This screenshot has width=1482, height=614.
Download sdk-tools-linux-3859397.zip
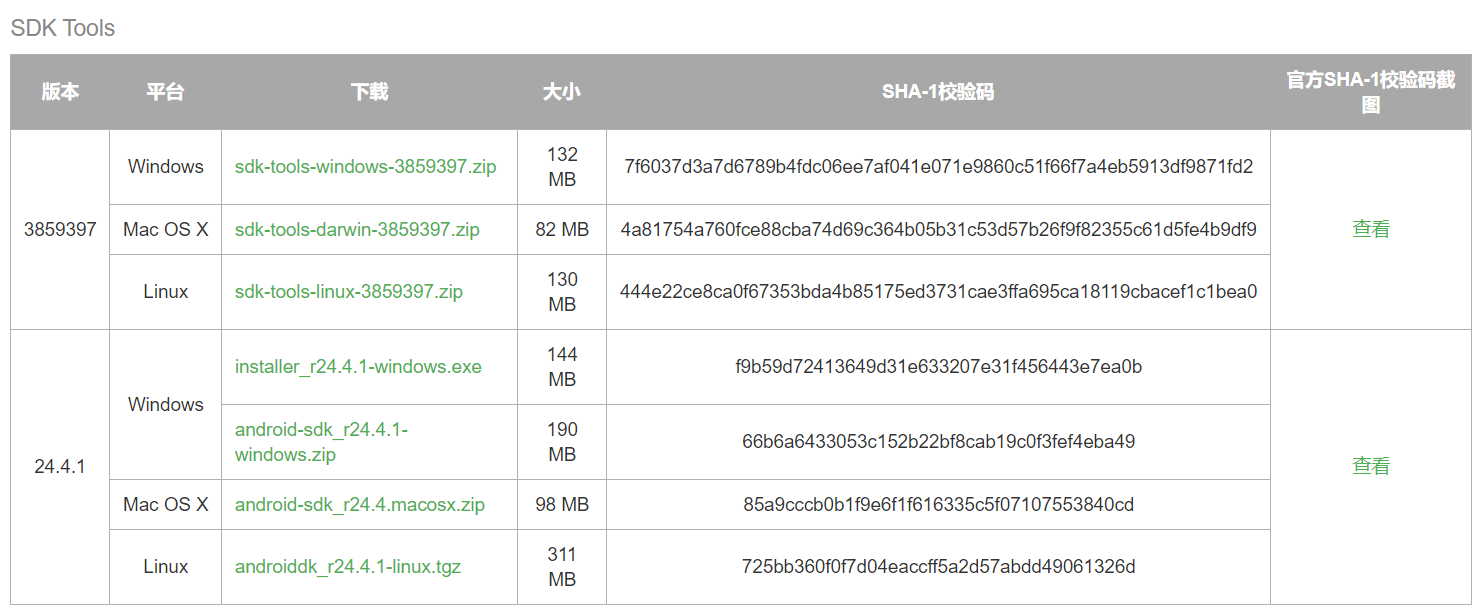349,292
